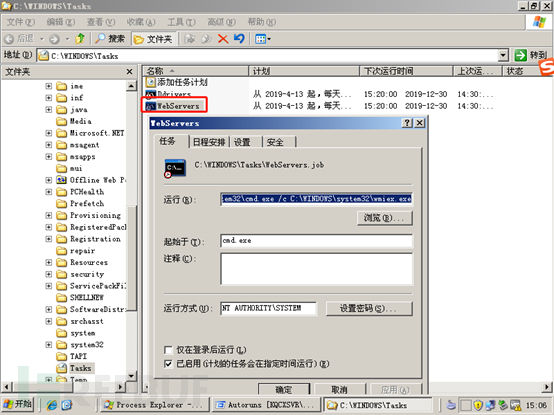Viewport: 554px width, 415px height.
Task: Launch Internet Explorer from quick launch
Action: tap(52, 405)
